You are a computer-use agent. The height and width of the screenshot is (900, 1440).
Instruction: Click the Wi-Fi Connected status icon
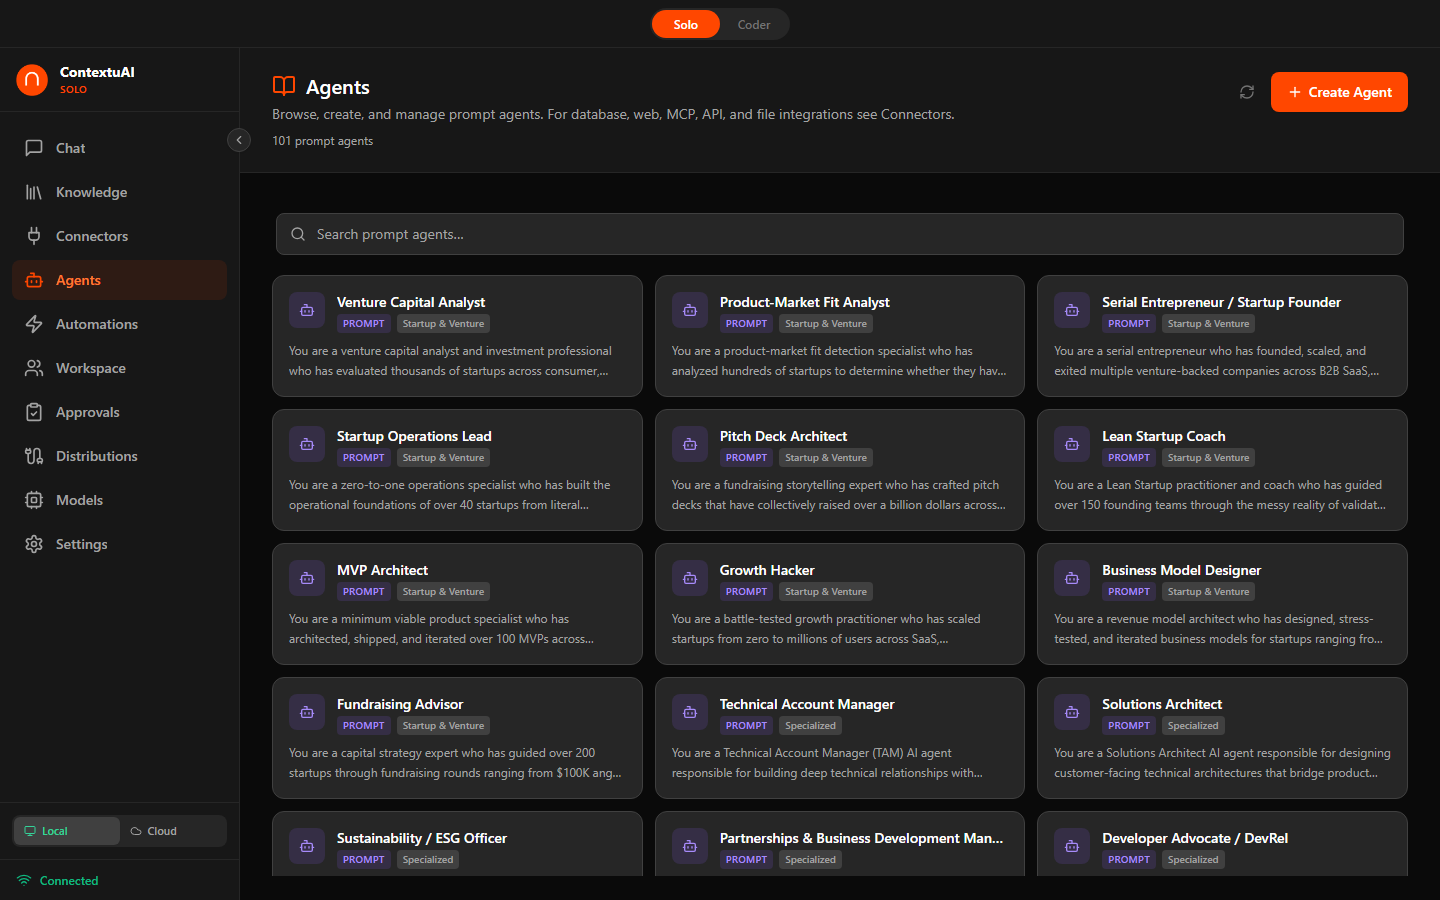pos(24,880)
